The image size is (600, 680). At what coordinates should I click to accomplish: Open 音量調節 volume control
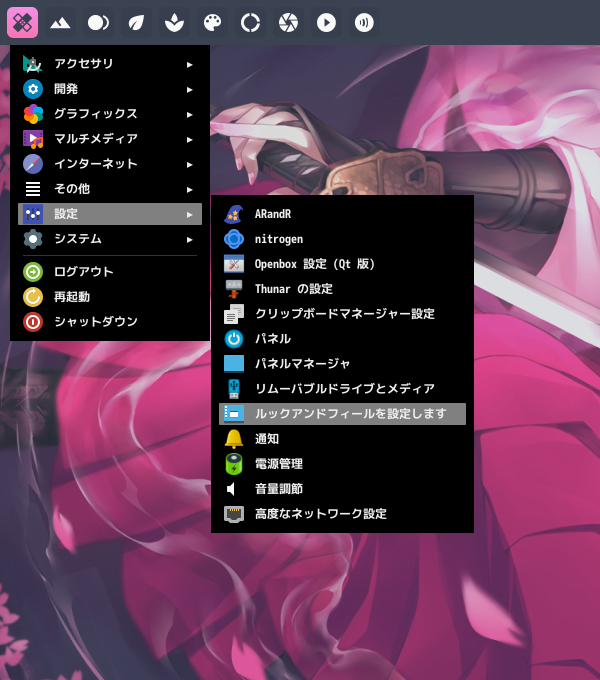(x=342, y=489)
